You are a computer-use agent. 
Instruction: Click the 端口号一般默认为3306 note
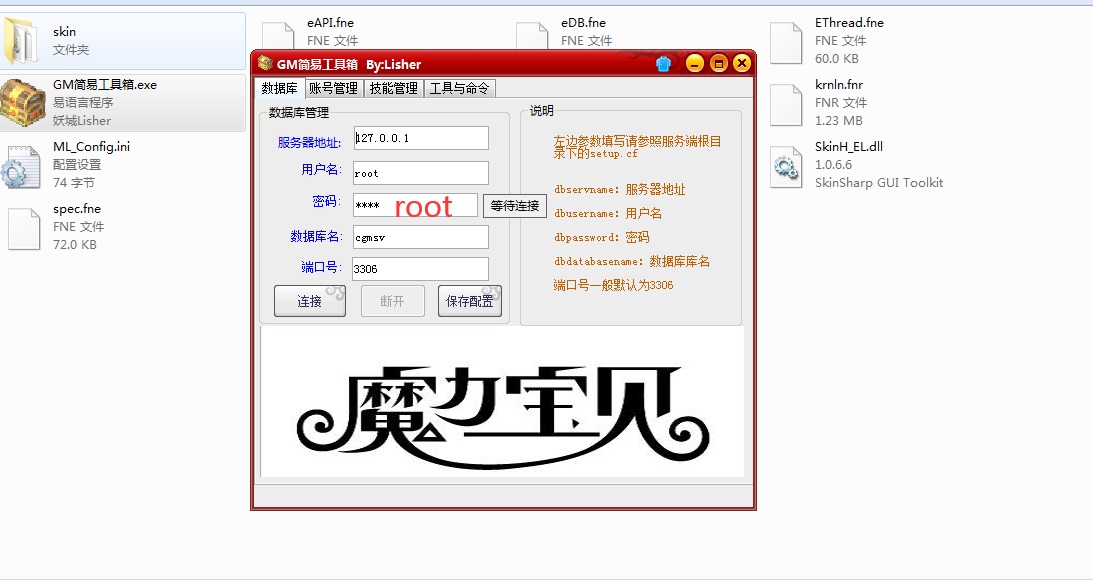613,285
